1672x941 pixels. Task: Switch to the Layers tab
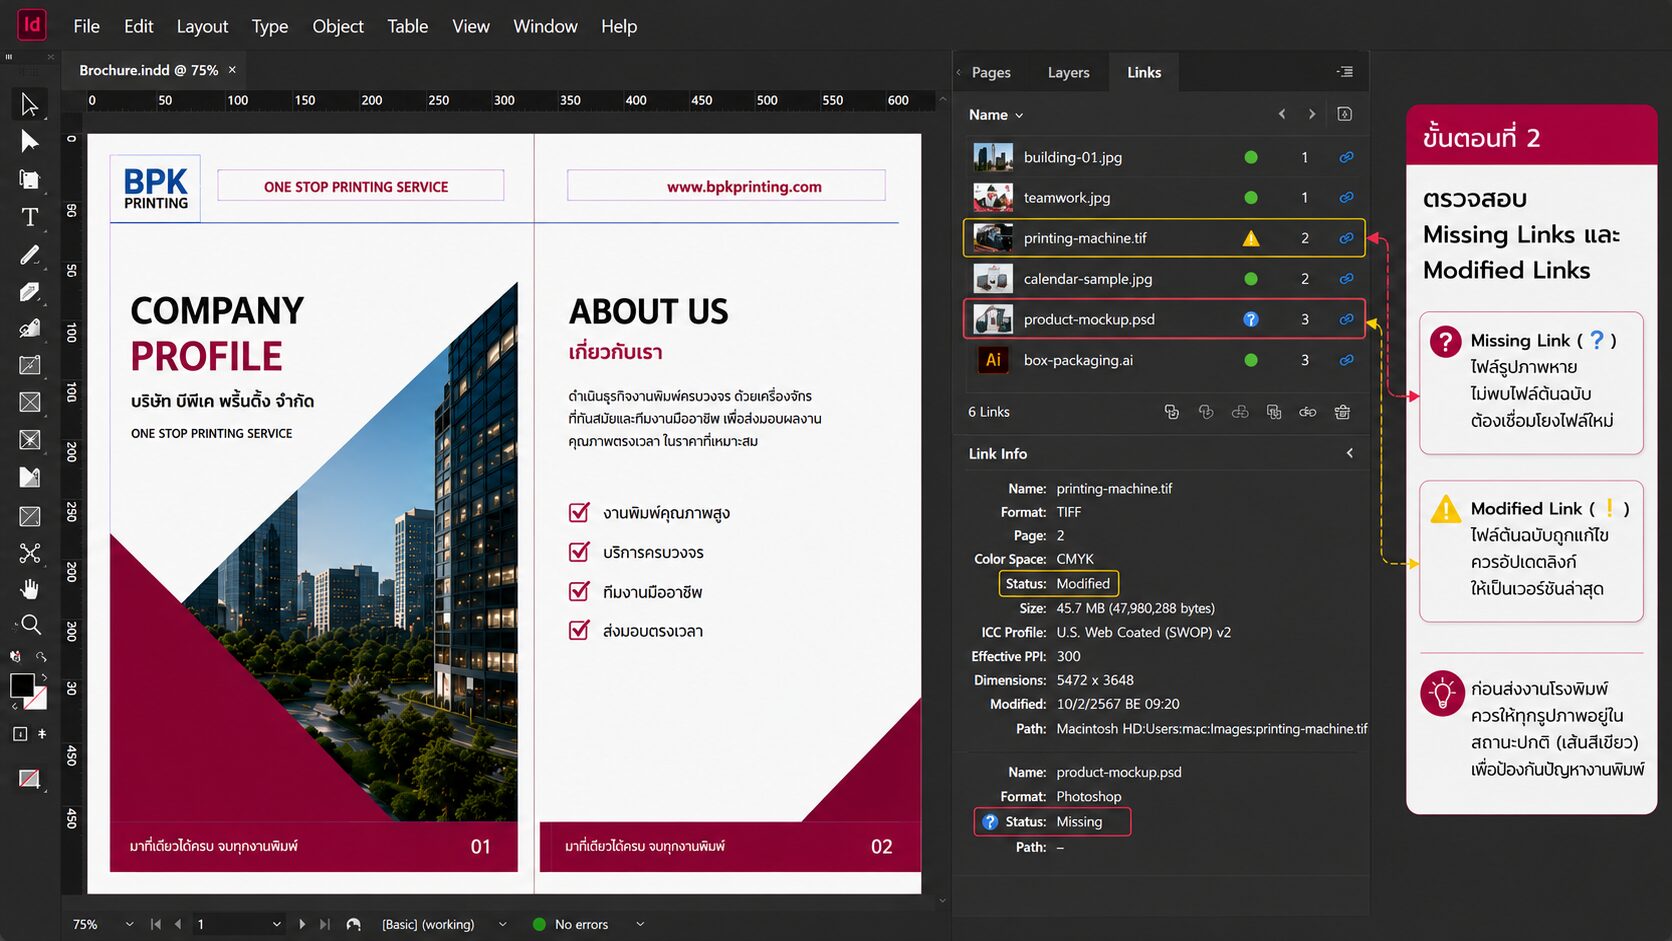pyautogui.click(x=1068, y=72)
